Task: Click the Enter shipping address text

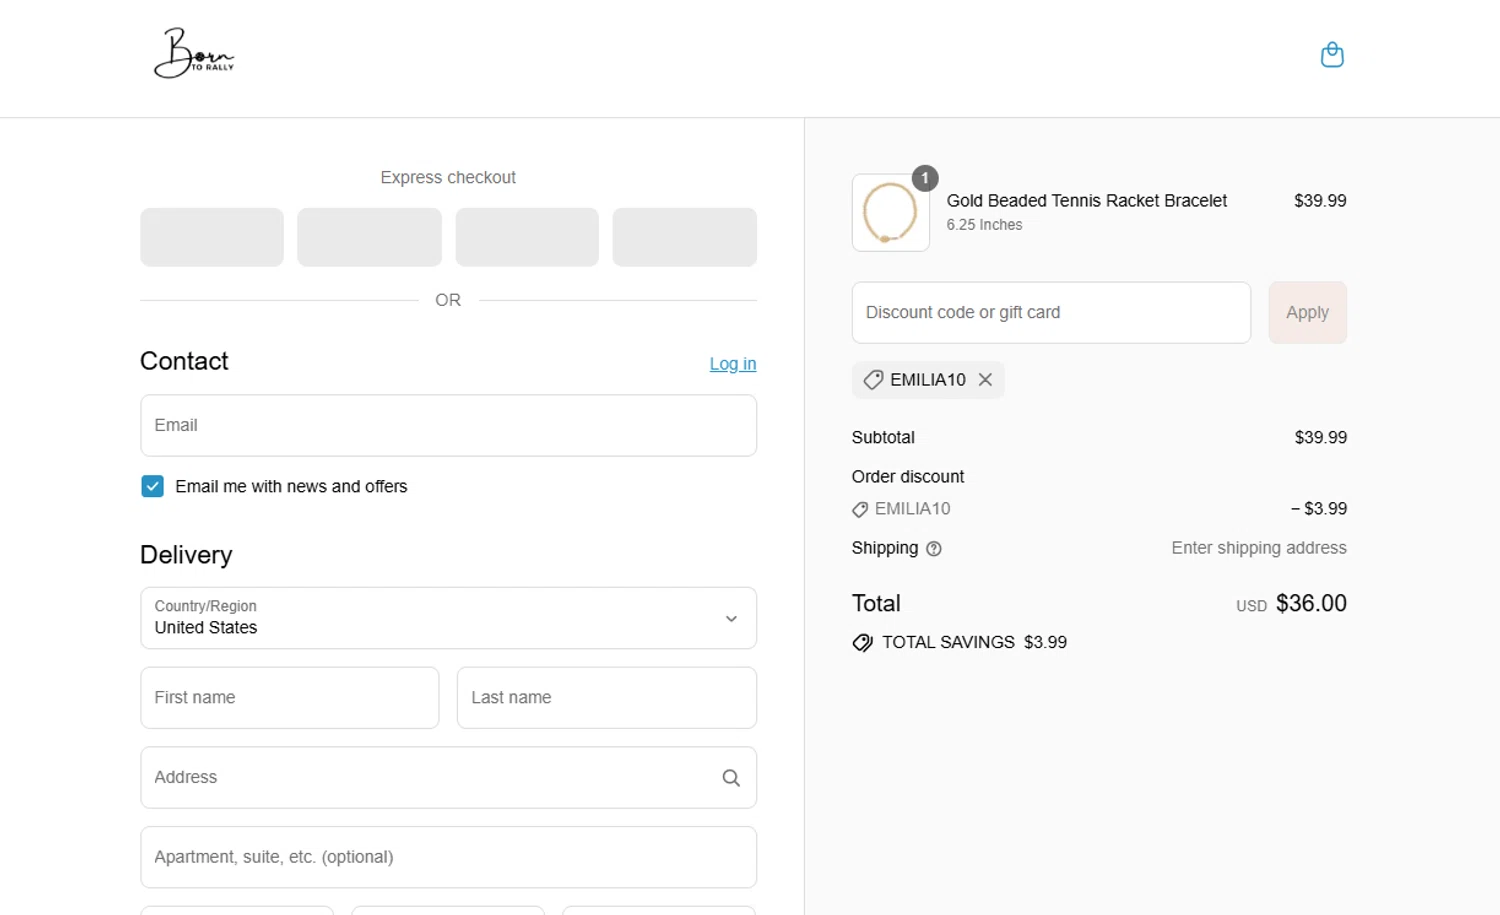Action: click(x=1259, y=548)
